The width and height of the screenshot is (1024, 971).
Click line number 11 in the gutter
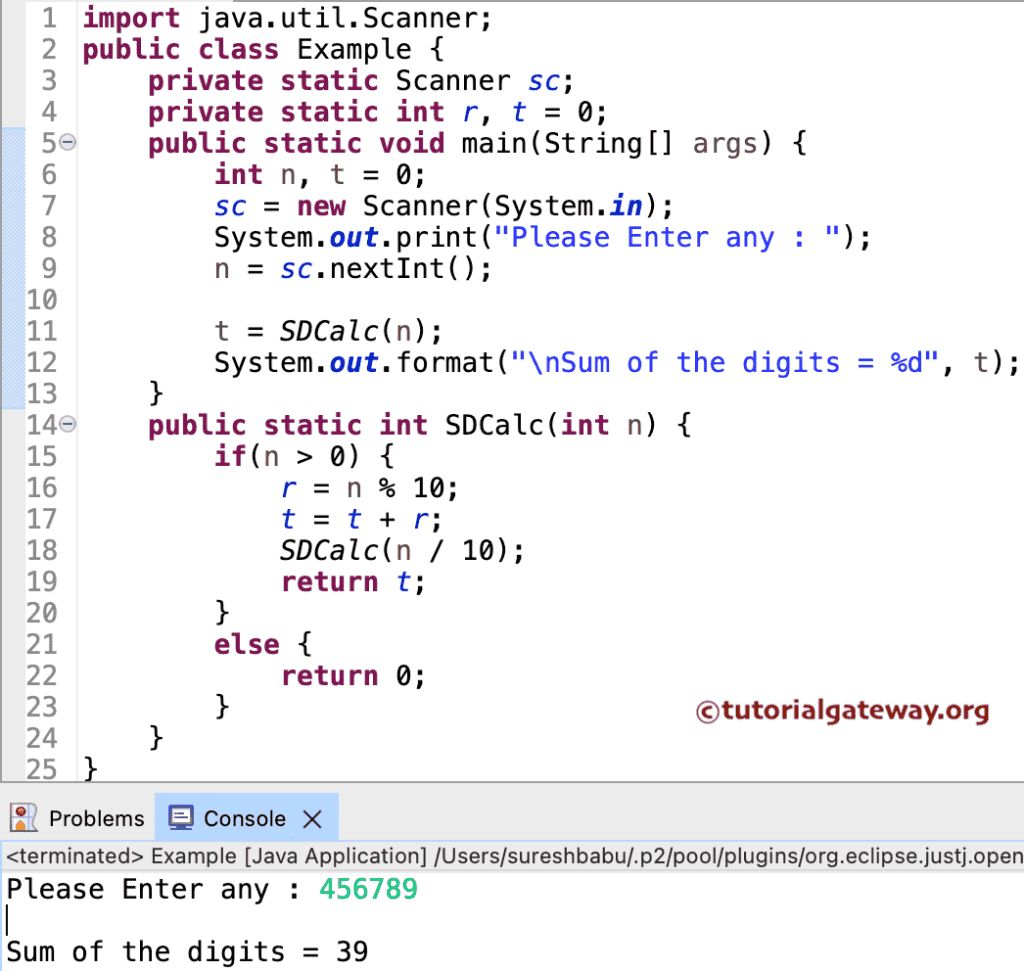40,331
